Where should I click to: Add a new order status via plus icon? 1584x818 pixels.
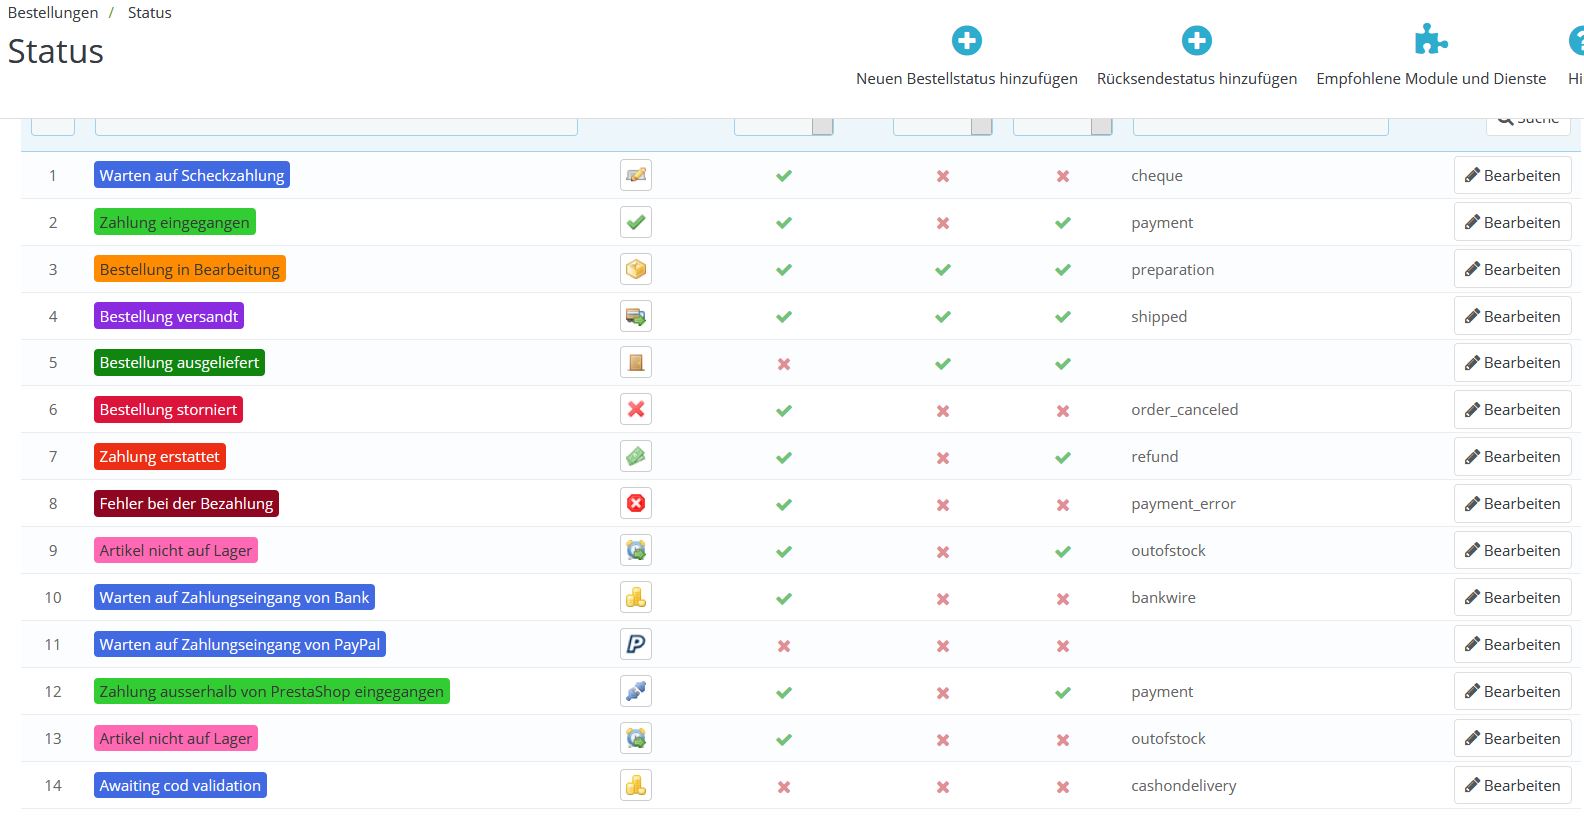pos(966,41)
